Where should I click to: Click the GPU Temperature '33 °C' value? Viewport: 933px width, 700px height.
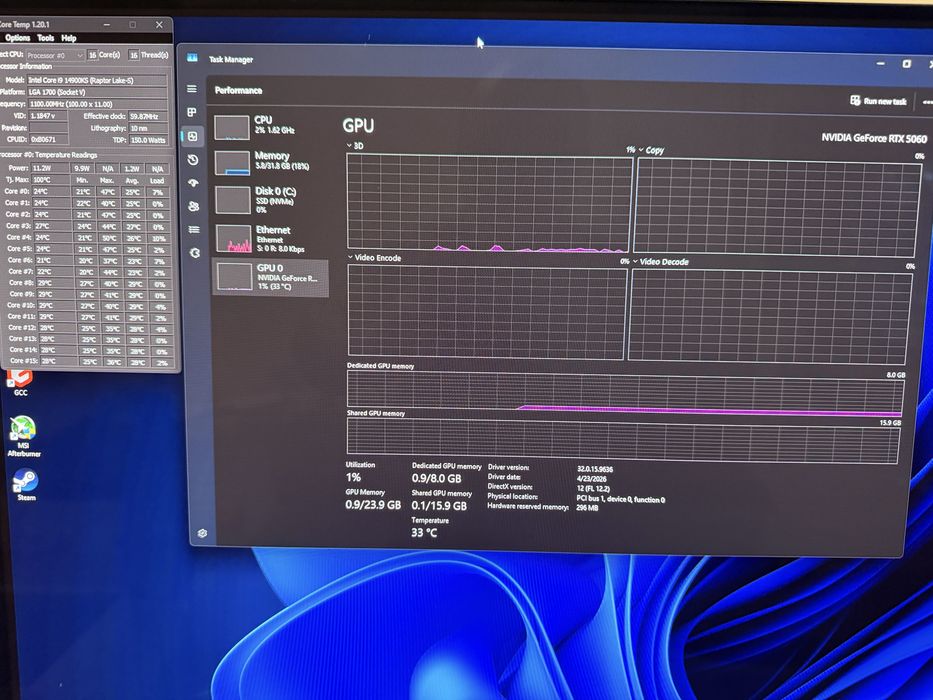tap(424, 533)
